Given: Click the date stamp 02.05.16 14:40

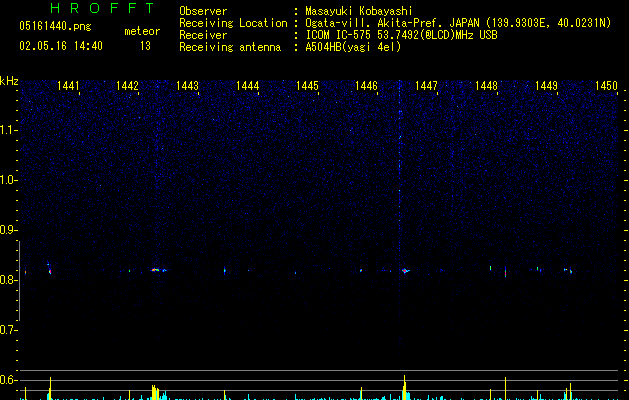Looking at the screenshot, I should pyautogui.click(x=61, y=46).
